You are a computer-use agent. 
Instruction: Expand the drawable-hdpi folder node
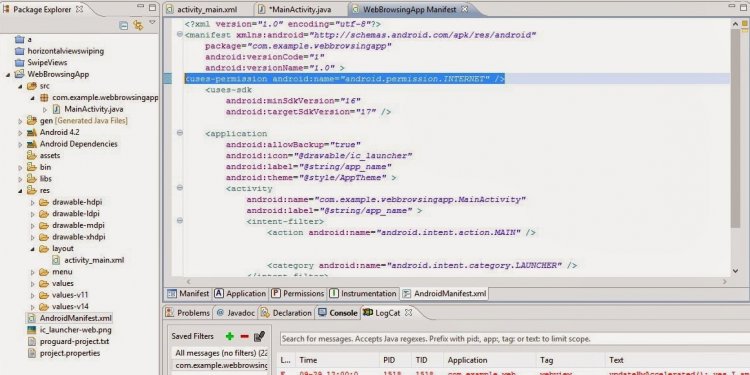(33, 202)
